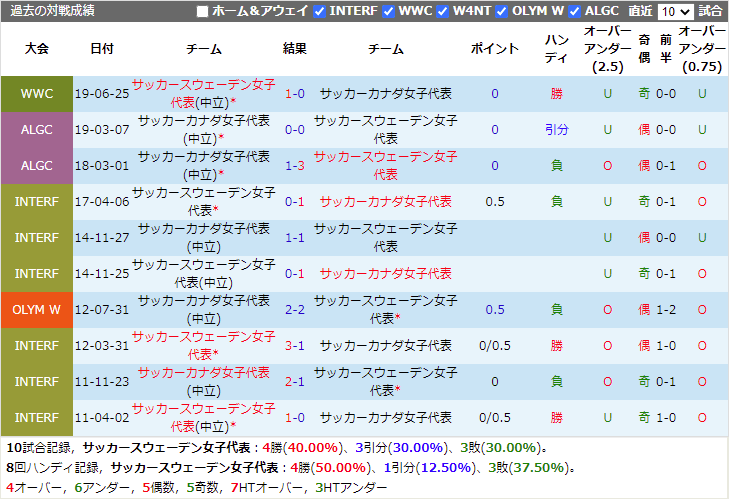This screenshot has height=499, width=729.
Task: Open the 1-0 result for 19-06-25
Action: (295, 94)
